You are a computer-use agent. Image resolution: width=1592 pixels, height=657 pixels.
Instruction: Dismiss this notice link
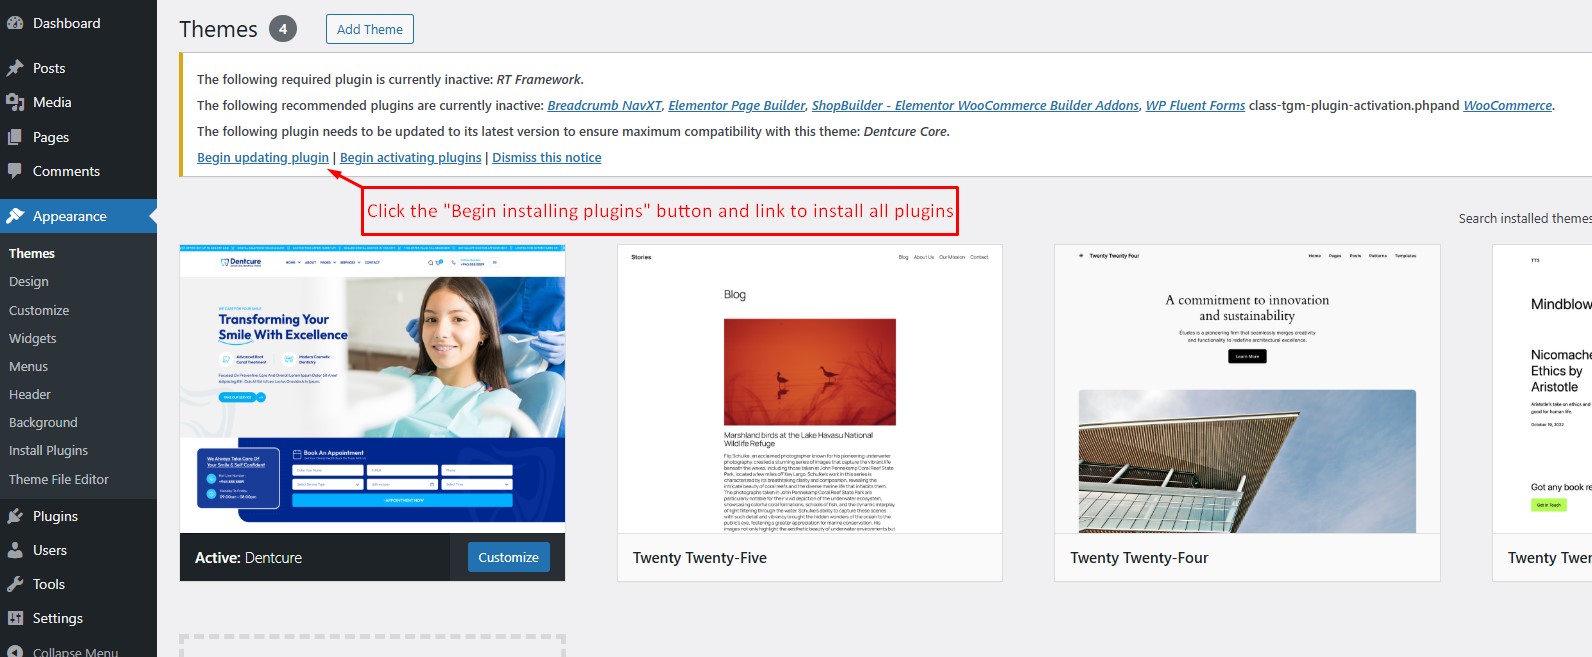pos(547,157)
